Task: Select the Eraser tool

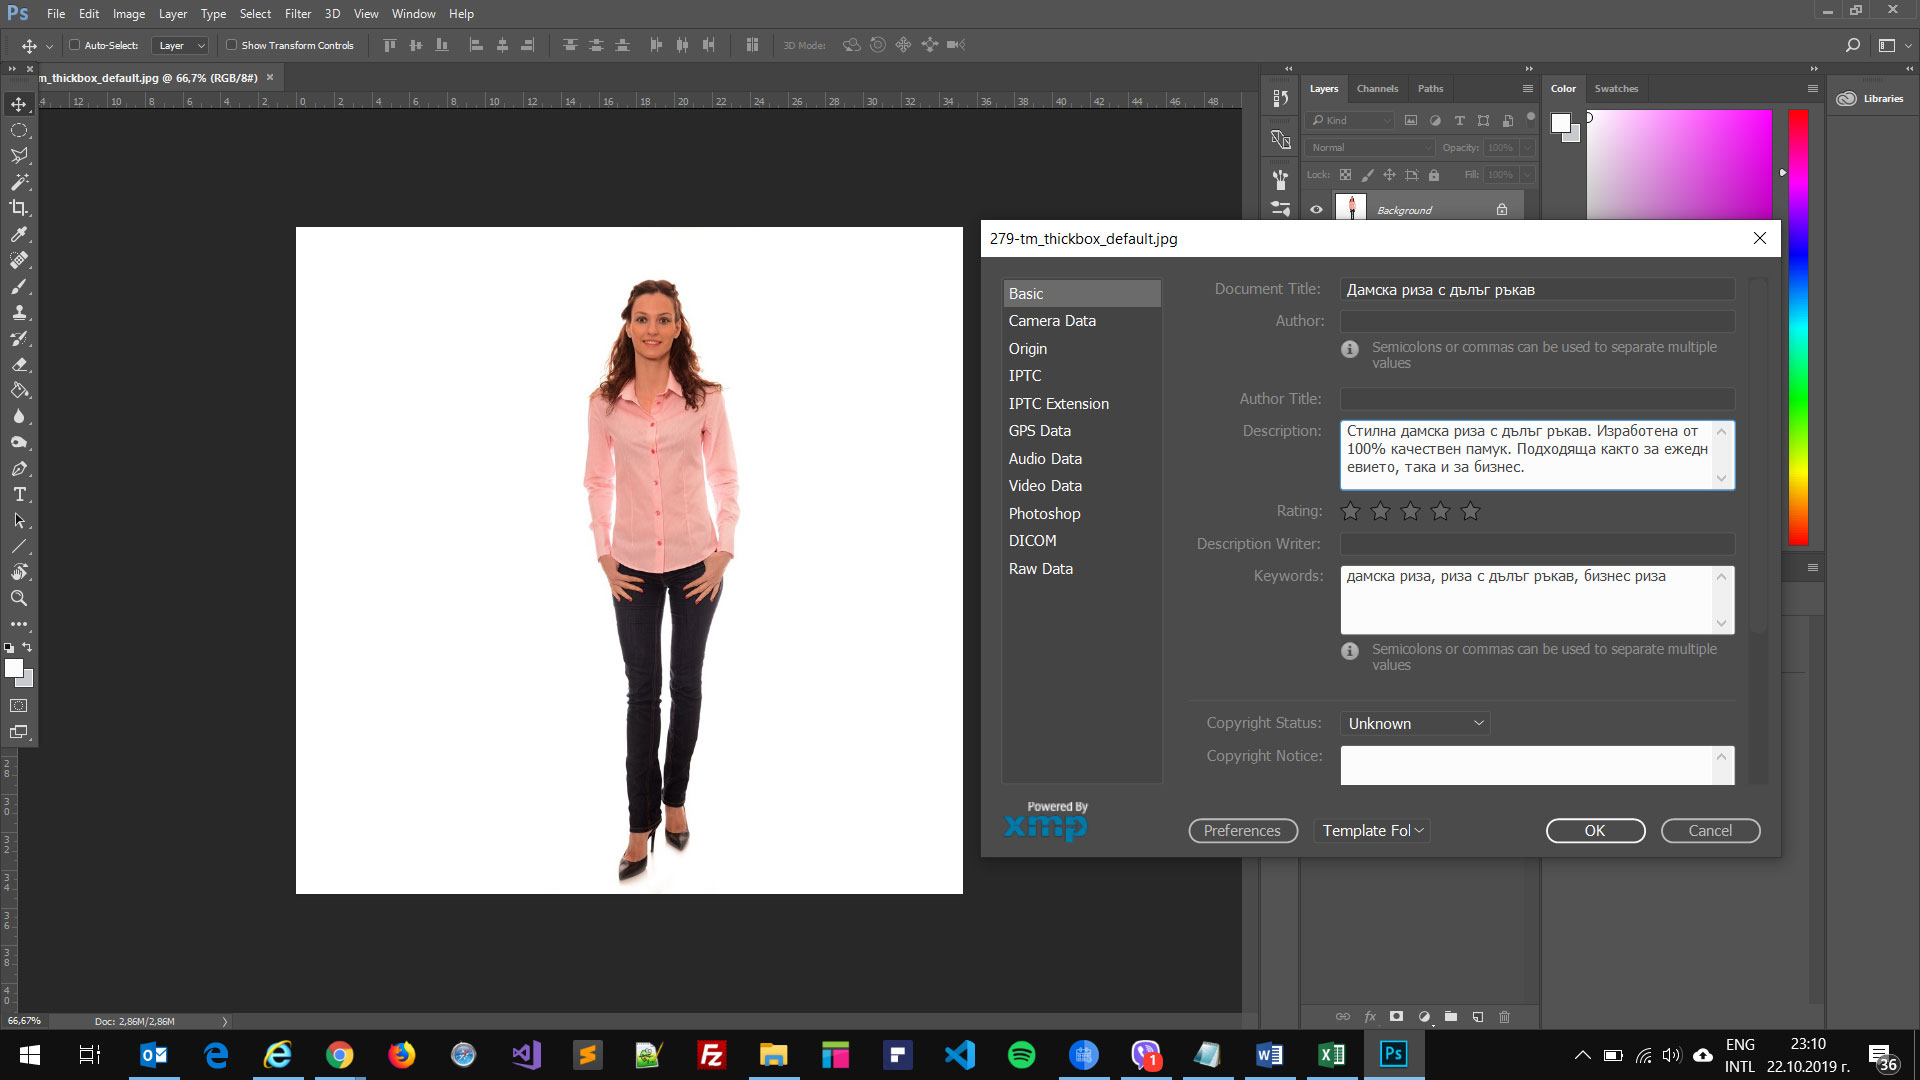Action: (19, 364)
